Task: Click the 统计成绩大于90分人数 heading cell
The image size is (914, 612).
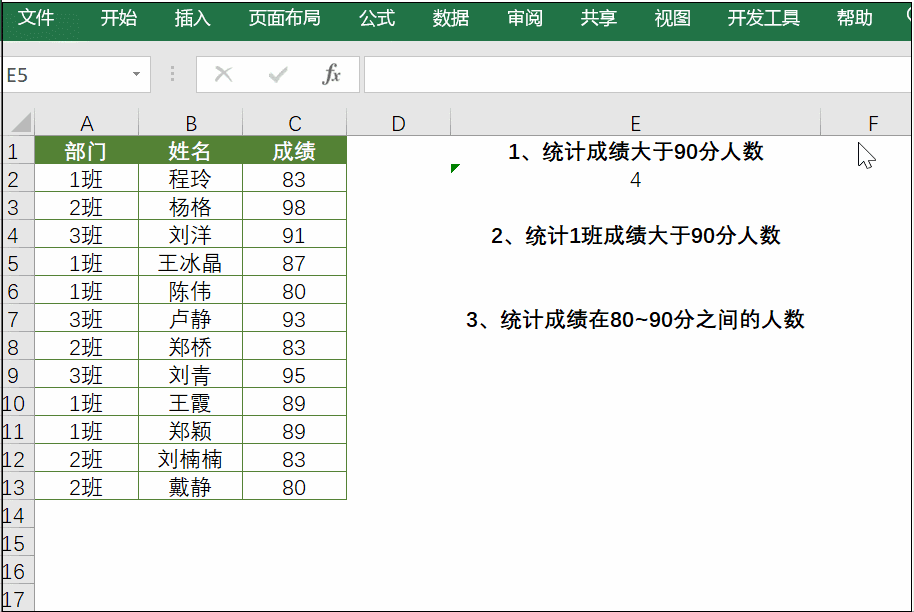Action: pyautogui.click(x=635, y=151)
